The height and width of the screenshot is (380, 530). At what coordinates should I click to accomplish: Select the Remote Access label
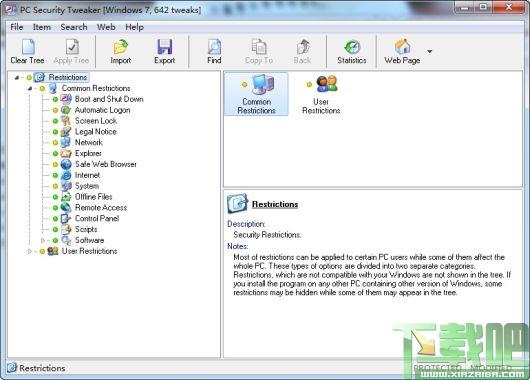[x=101, y=208]
